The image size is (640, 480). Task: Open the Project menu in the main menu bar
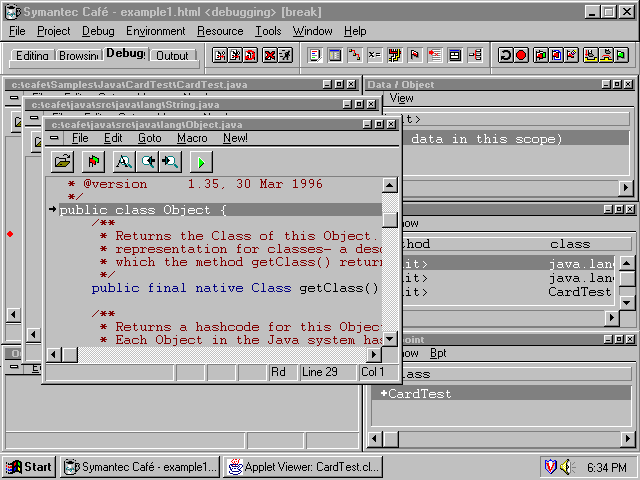pos(53,31)
